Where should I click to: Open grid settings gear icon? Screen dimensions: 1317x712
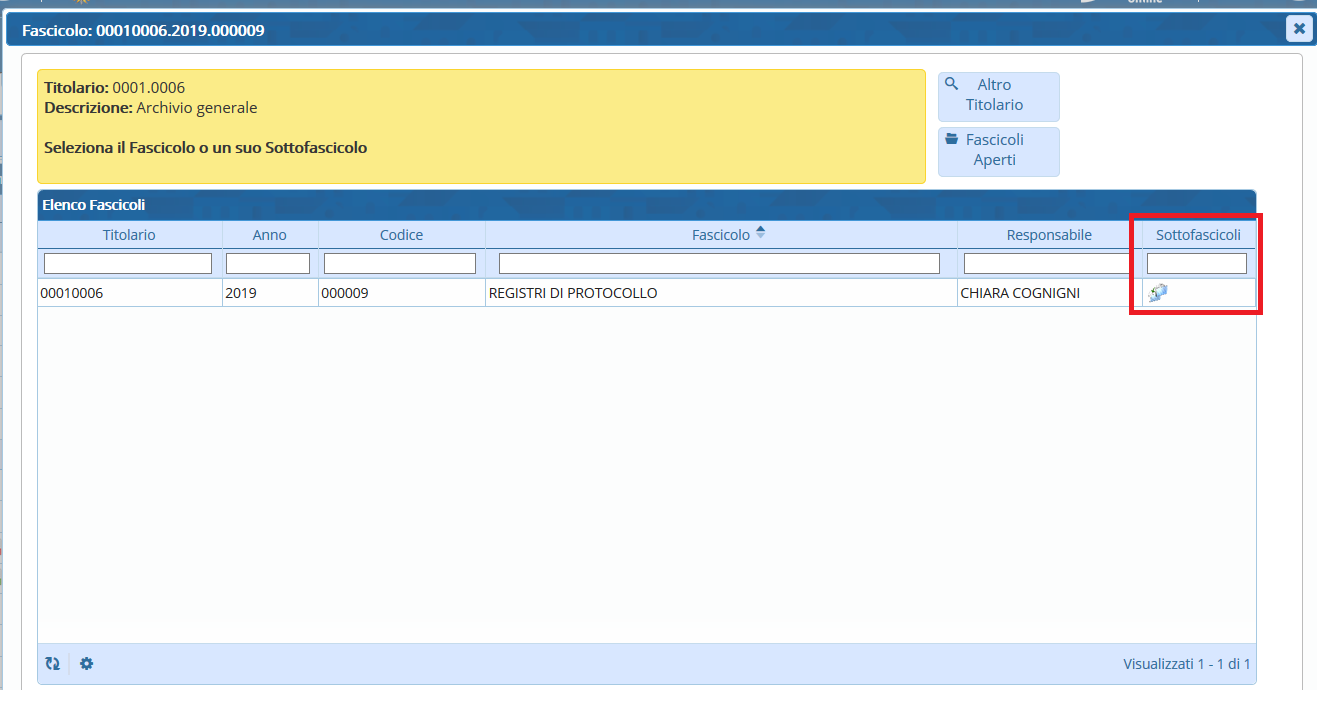point(87,663)
